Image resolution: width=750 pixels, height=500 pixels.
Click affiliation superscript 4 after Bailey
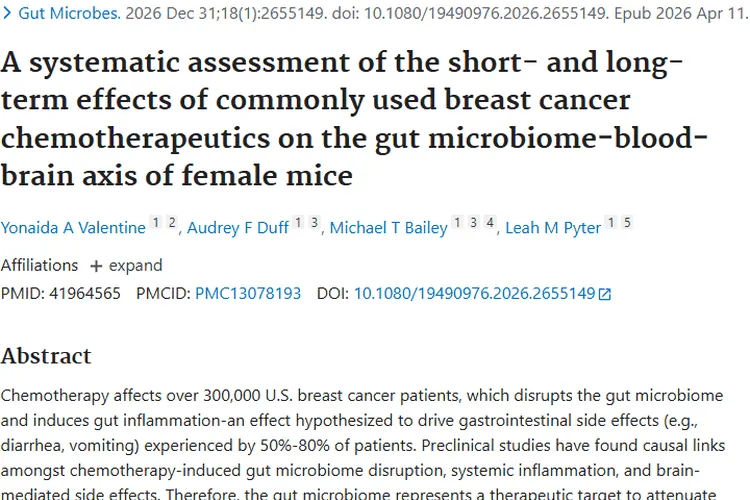tap(490, 223)
